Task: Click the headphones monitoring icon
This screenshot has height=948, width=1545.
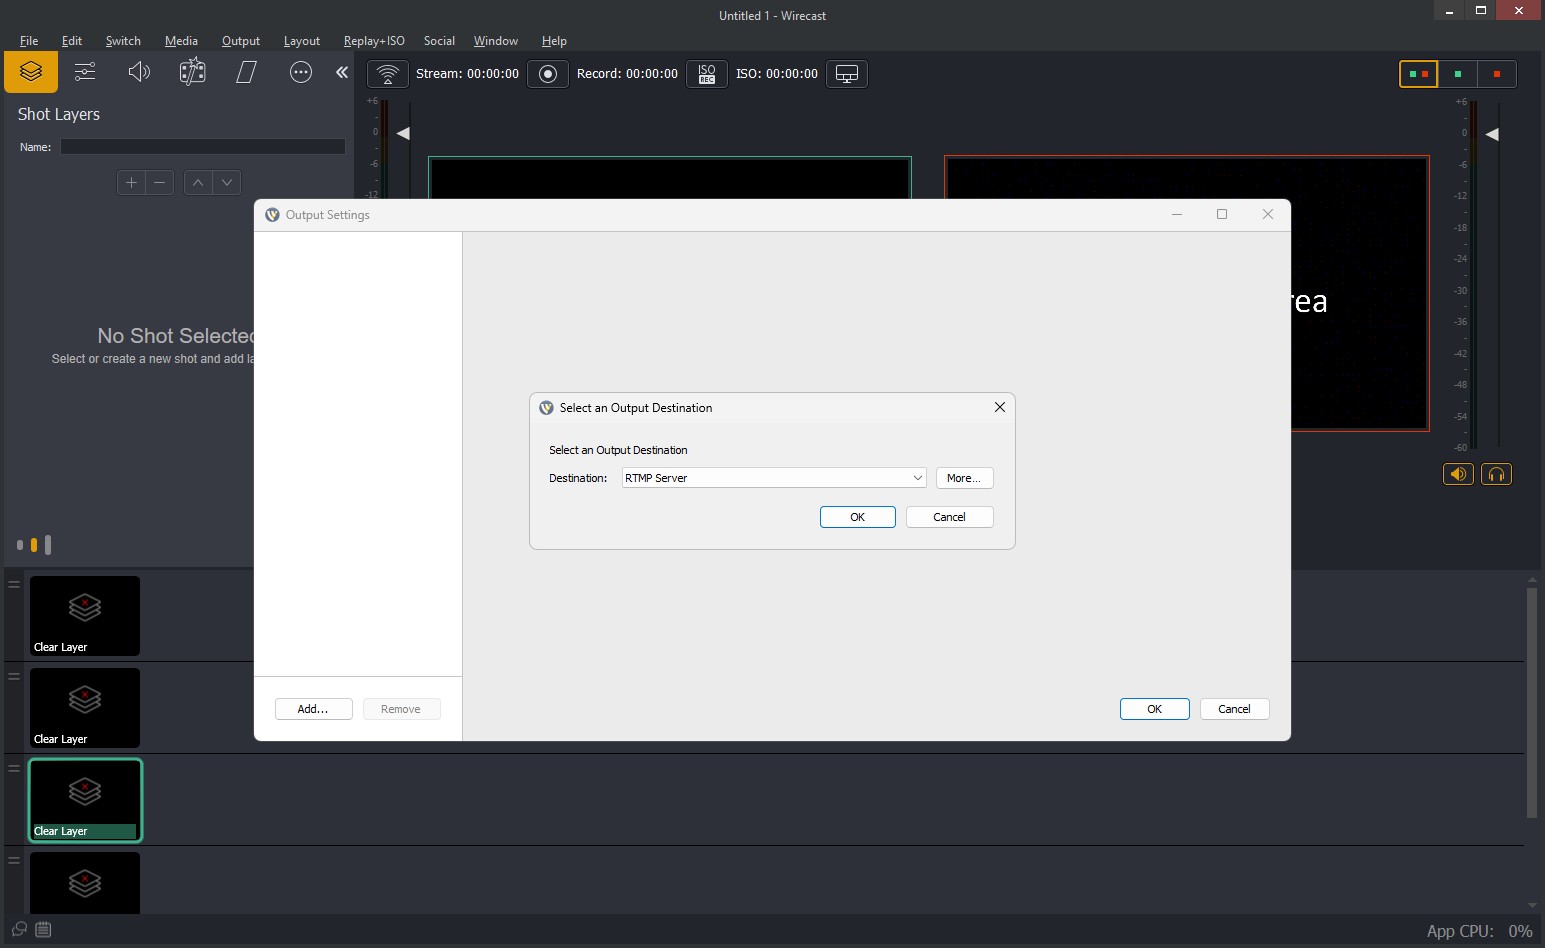Action: click(1496, 474)
